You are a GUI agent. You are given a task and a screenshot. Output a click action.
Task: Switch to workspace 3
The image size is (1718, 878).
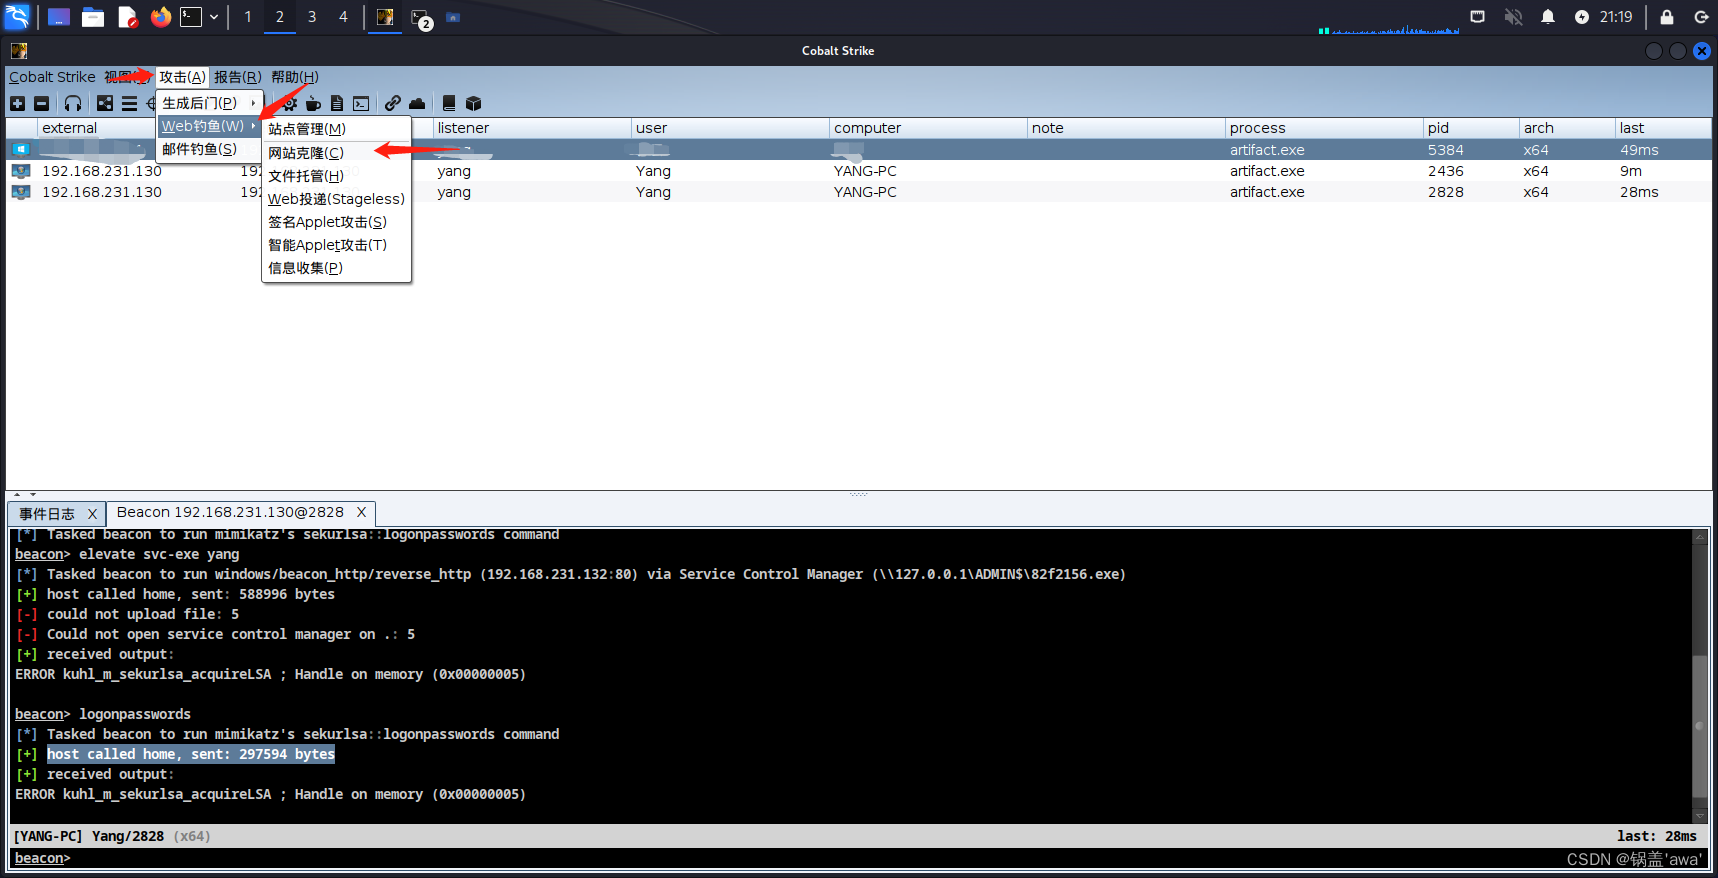pyautogui.click(x=312, y=17)
